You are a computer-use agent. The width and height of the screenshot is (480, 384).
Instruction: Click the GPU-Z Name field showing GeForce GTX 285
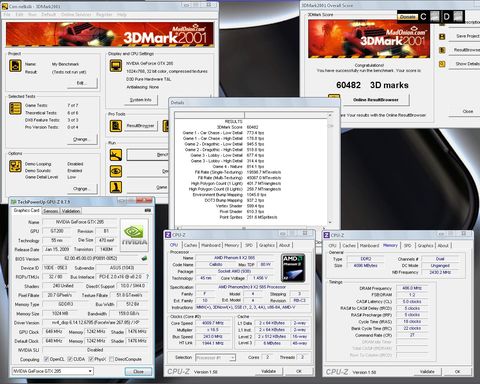pos(80,222)
